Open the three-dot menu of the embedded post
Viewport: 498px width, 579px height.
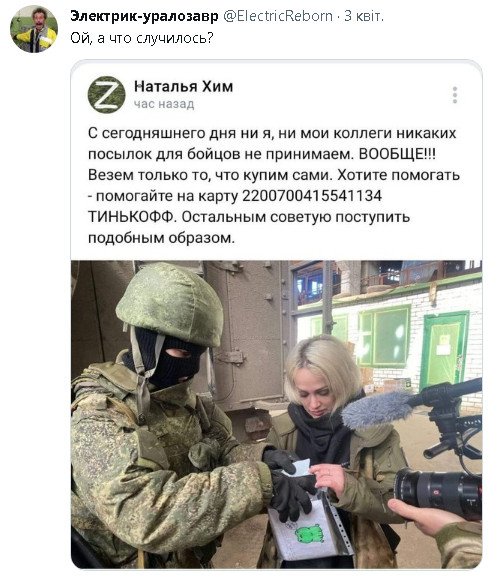point(455,95)
